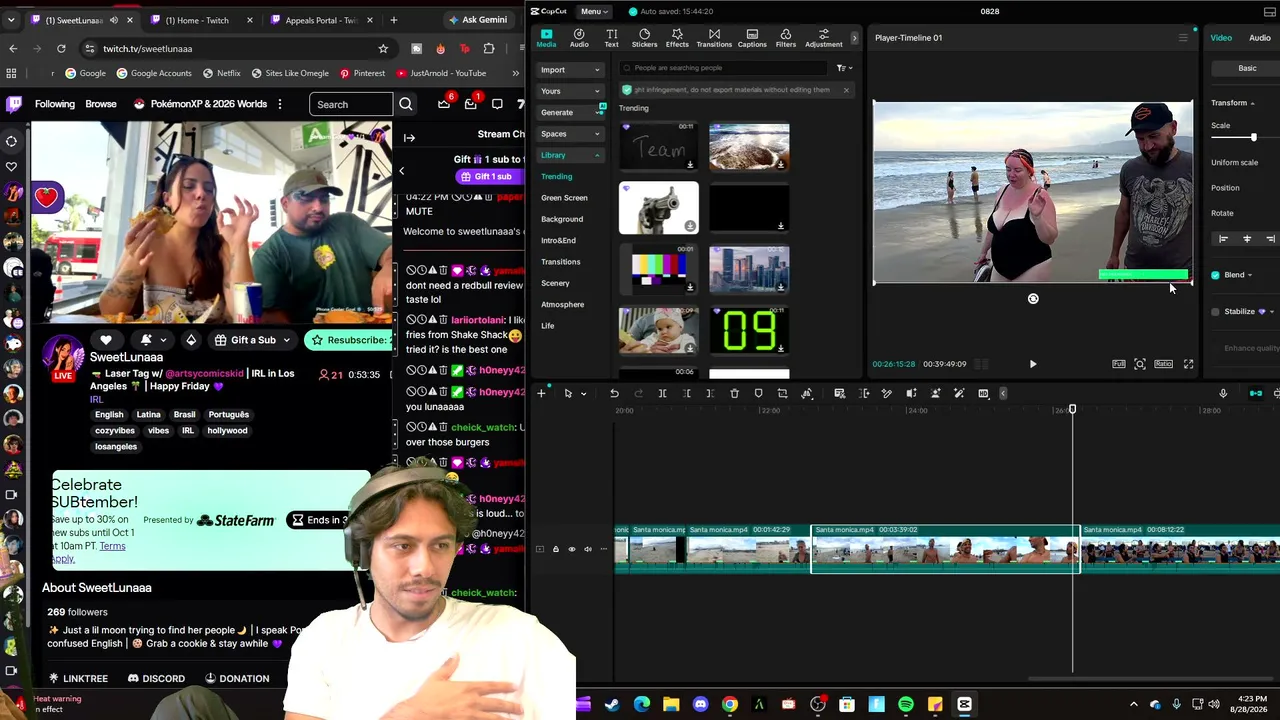Viewport: 1280px width, 720px height.
Task: Open the Text tool in CapCut
Action: point(611,38)
